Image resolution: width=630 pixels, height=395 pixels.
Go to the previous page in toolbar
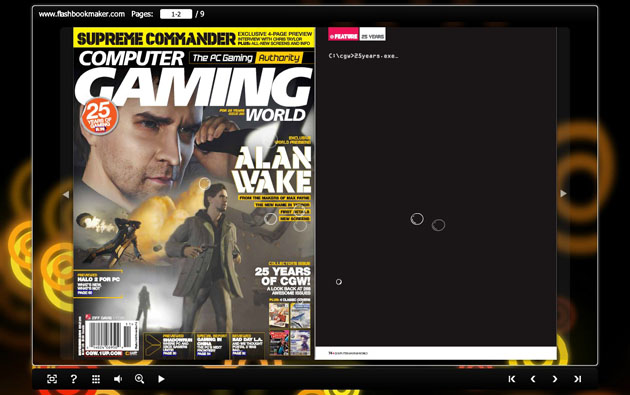(x=533, y=379)
